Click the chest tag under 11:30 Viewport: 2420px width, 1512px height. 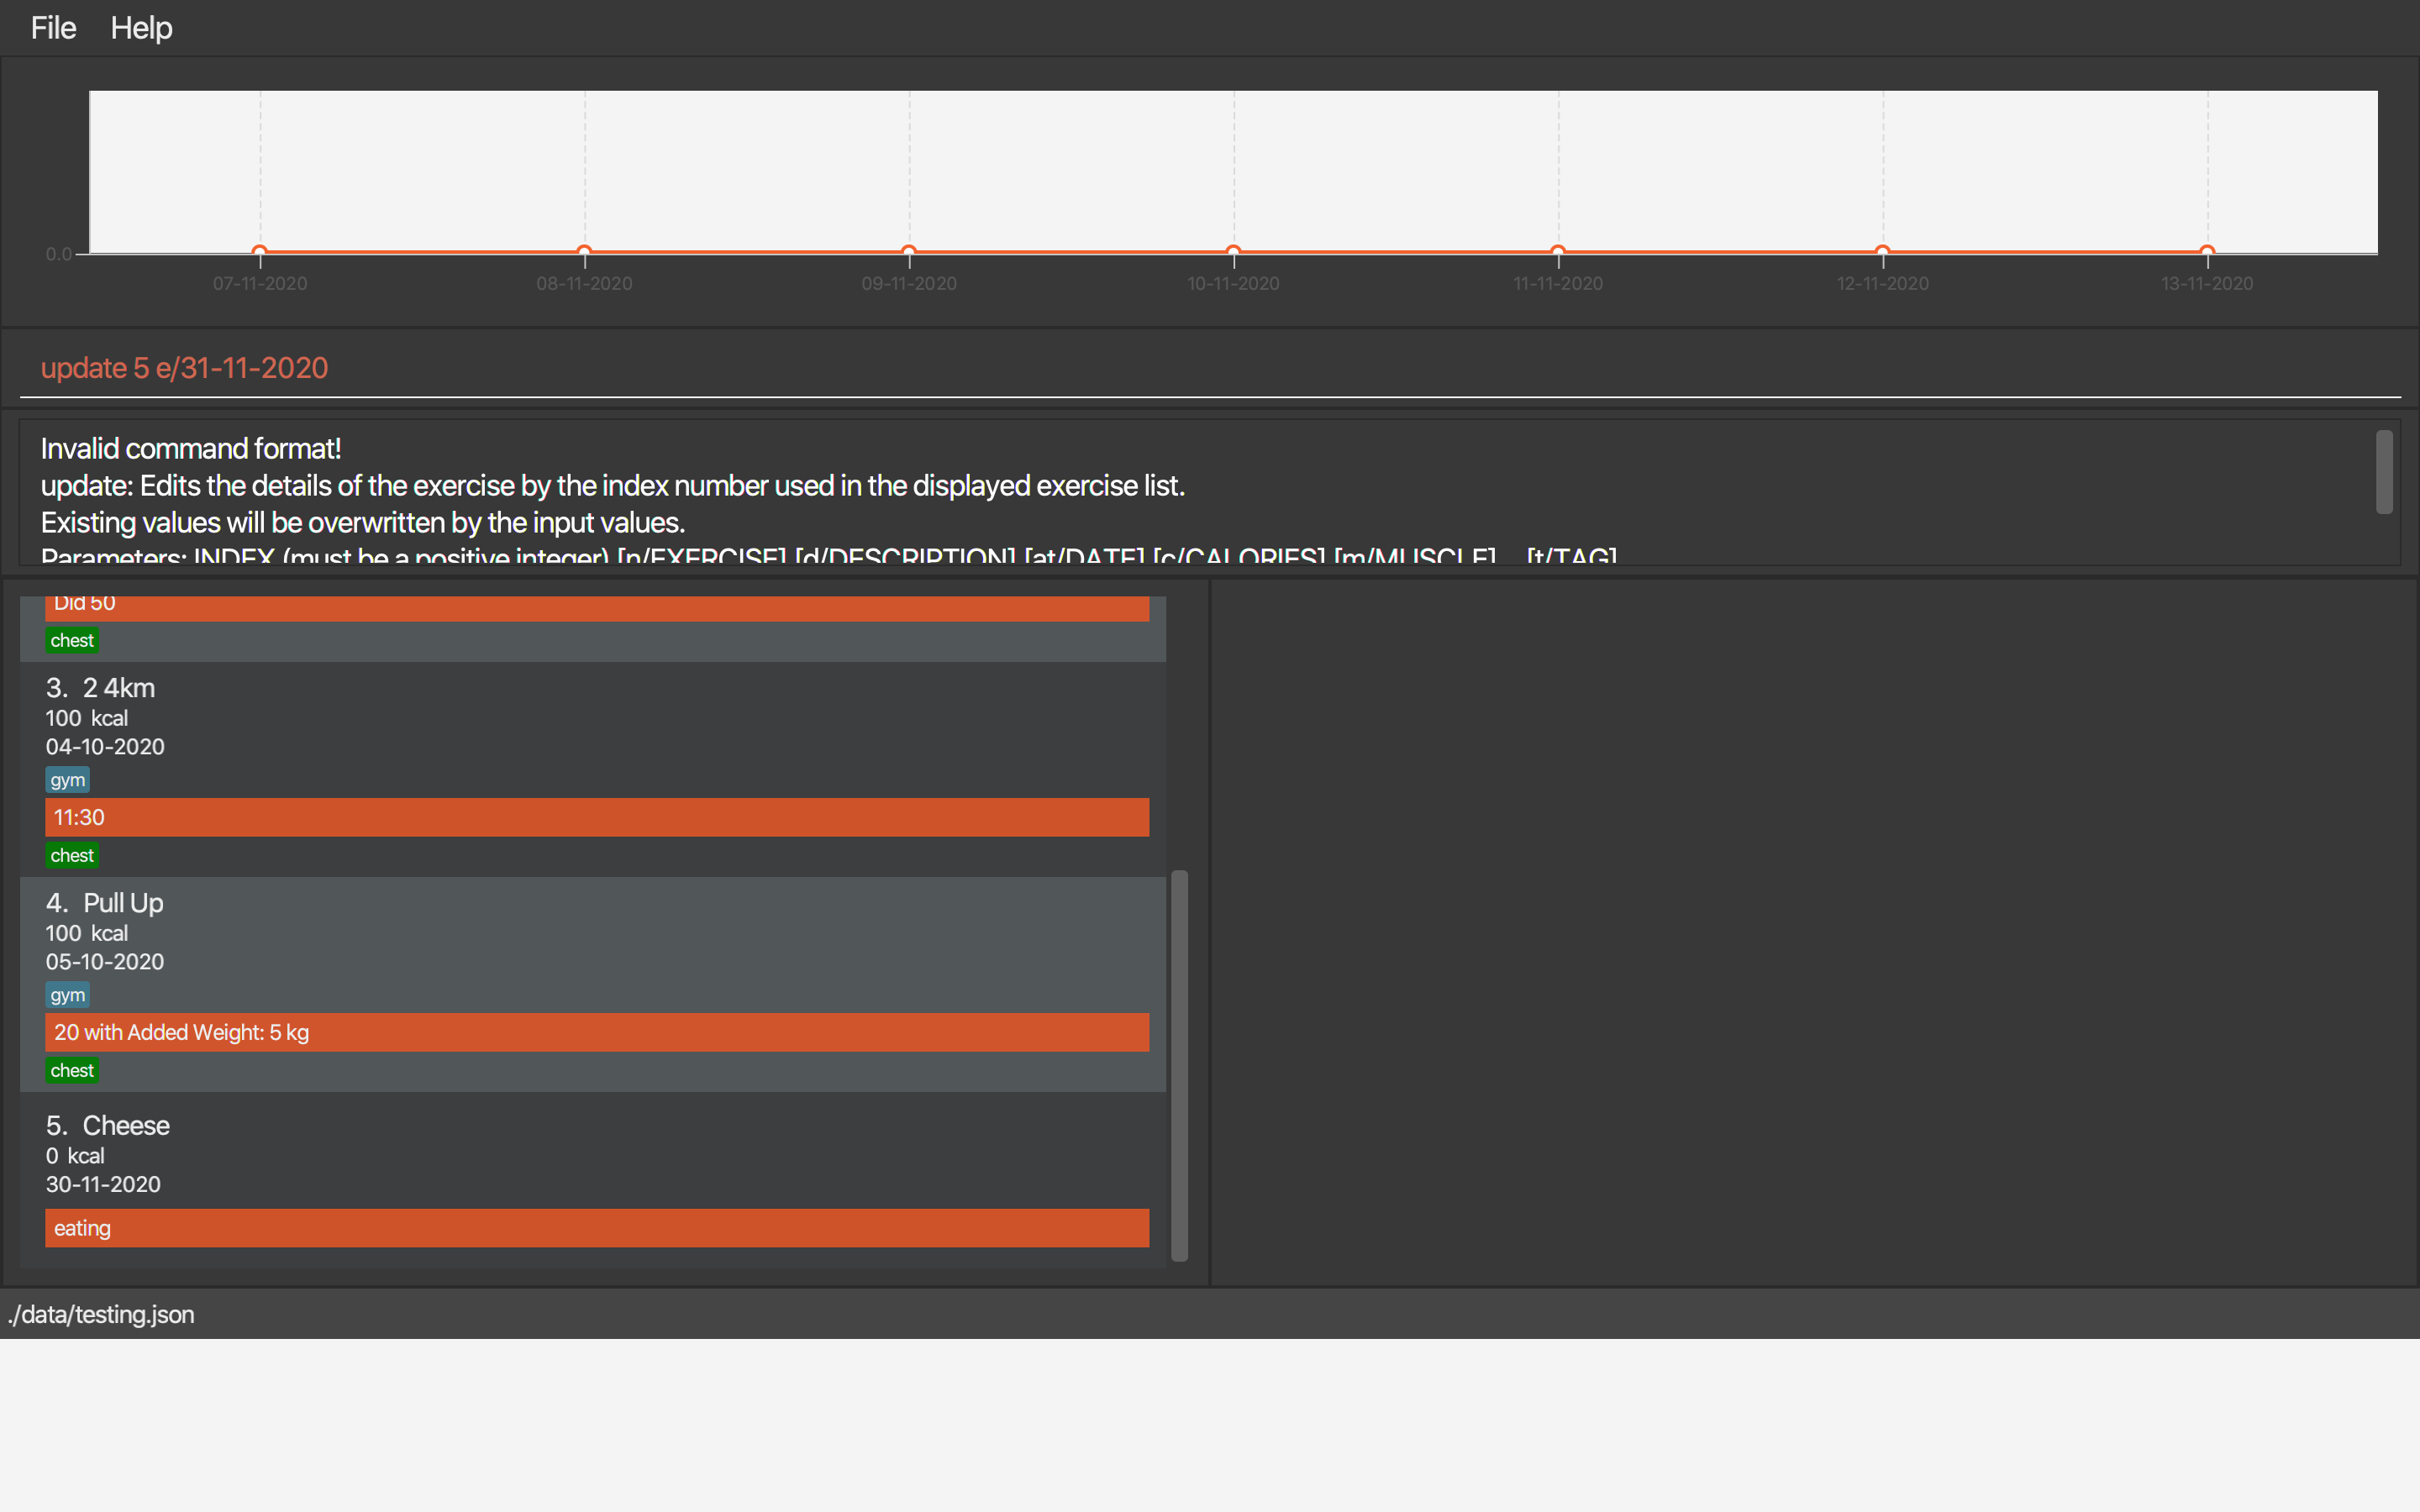pos(72,856)
